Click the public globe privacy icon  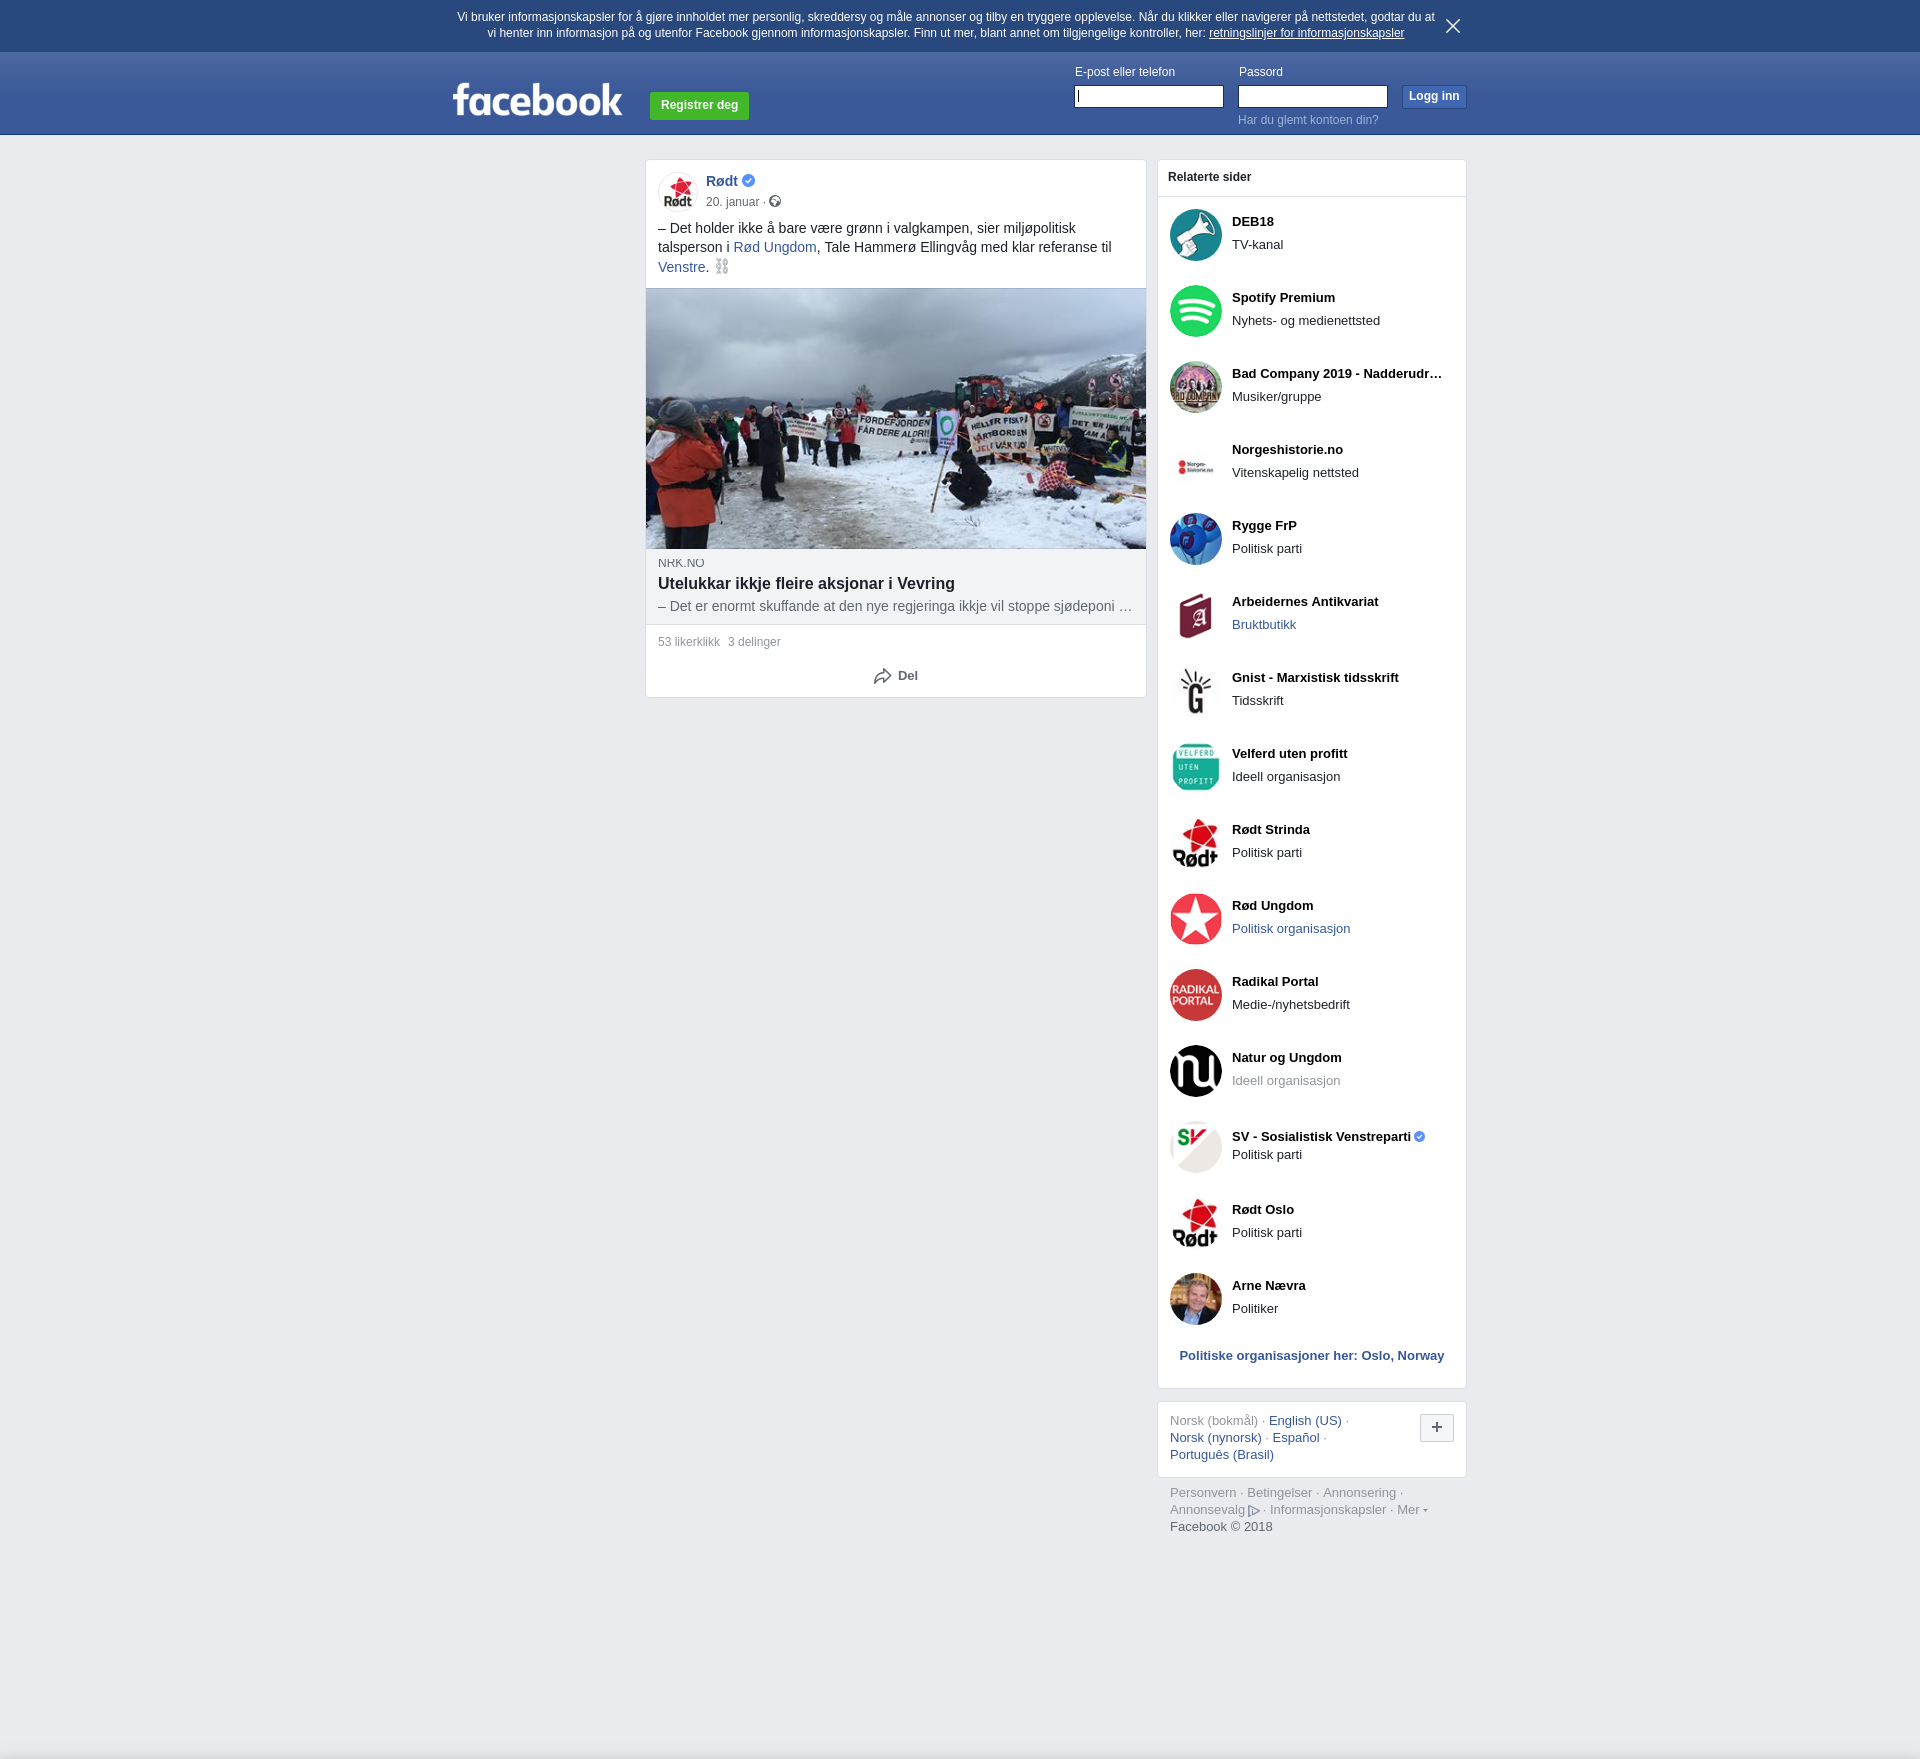775,202
